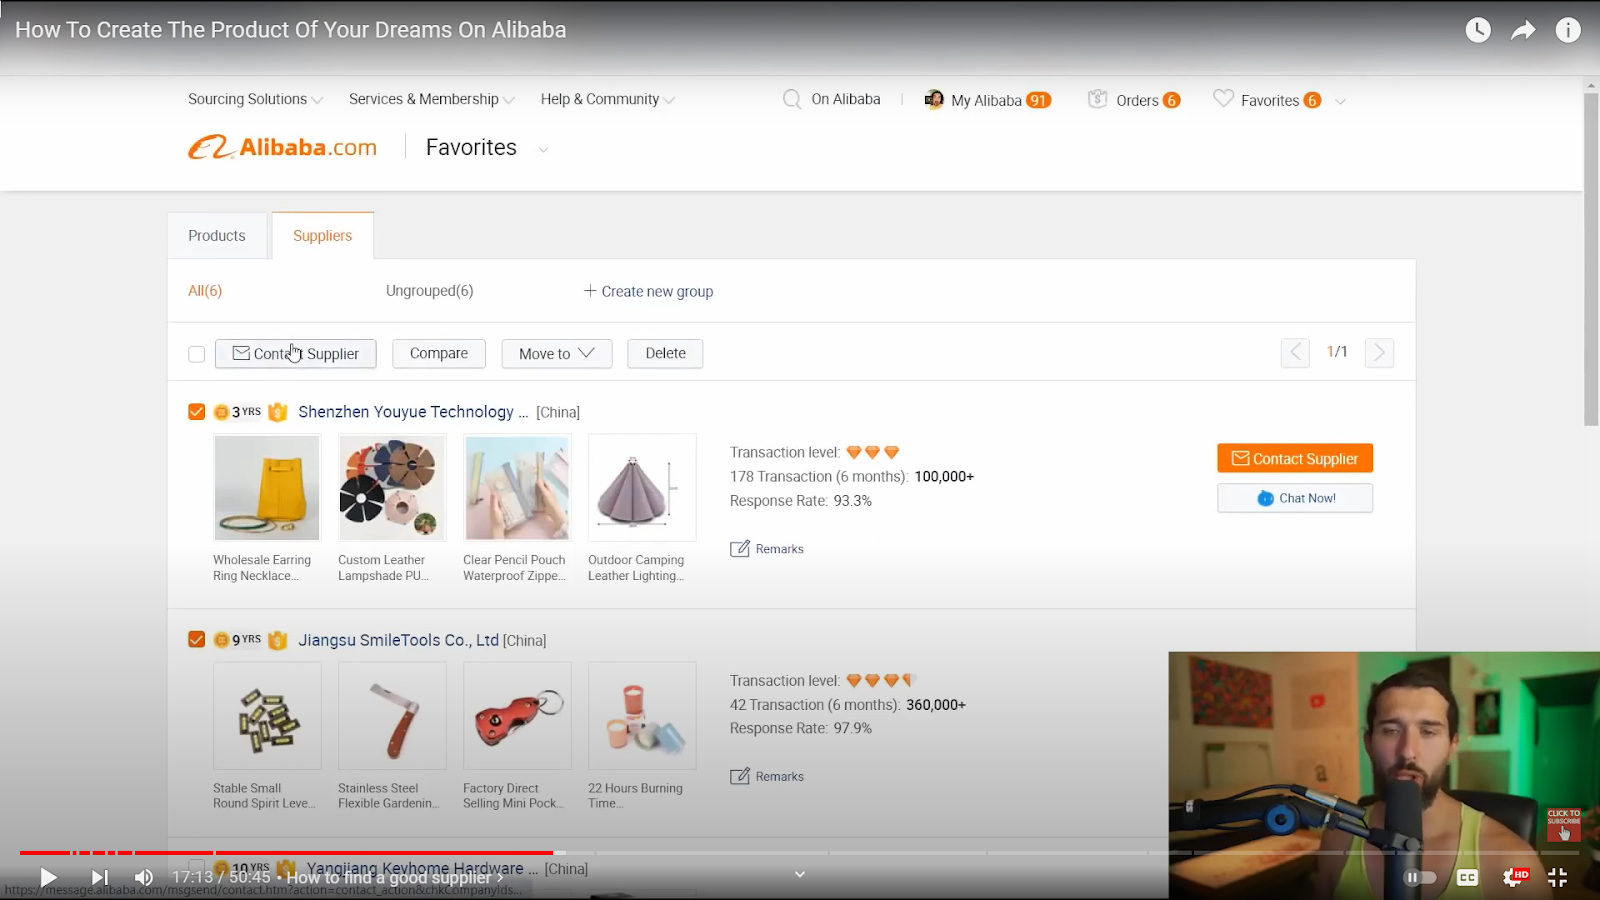Seek on the video progress bar
1600x900 pixels.
[800, 853]
